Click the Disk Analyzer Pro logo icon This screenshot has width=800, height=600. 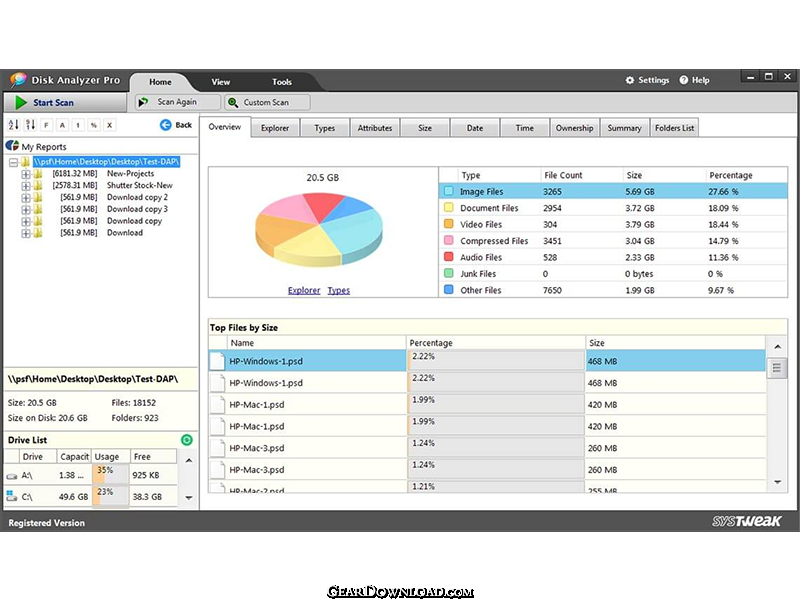pyautogui.click(x=18, y=79)
